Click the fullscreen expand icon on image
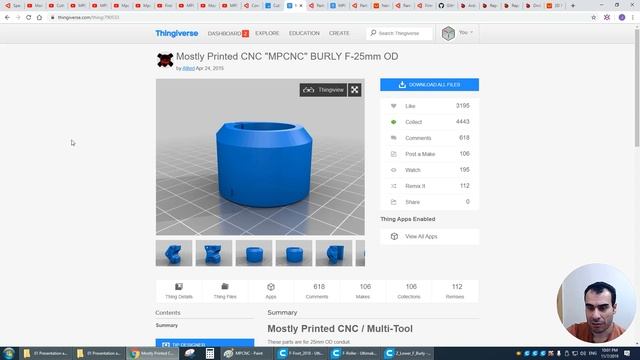The height and width of the screenshot is (360, 640). pyautogui.click(x=355, y=90)
